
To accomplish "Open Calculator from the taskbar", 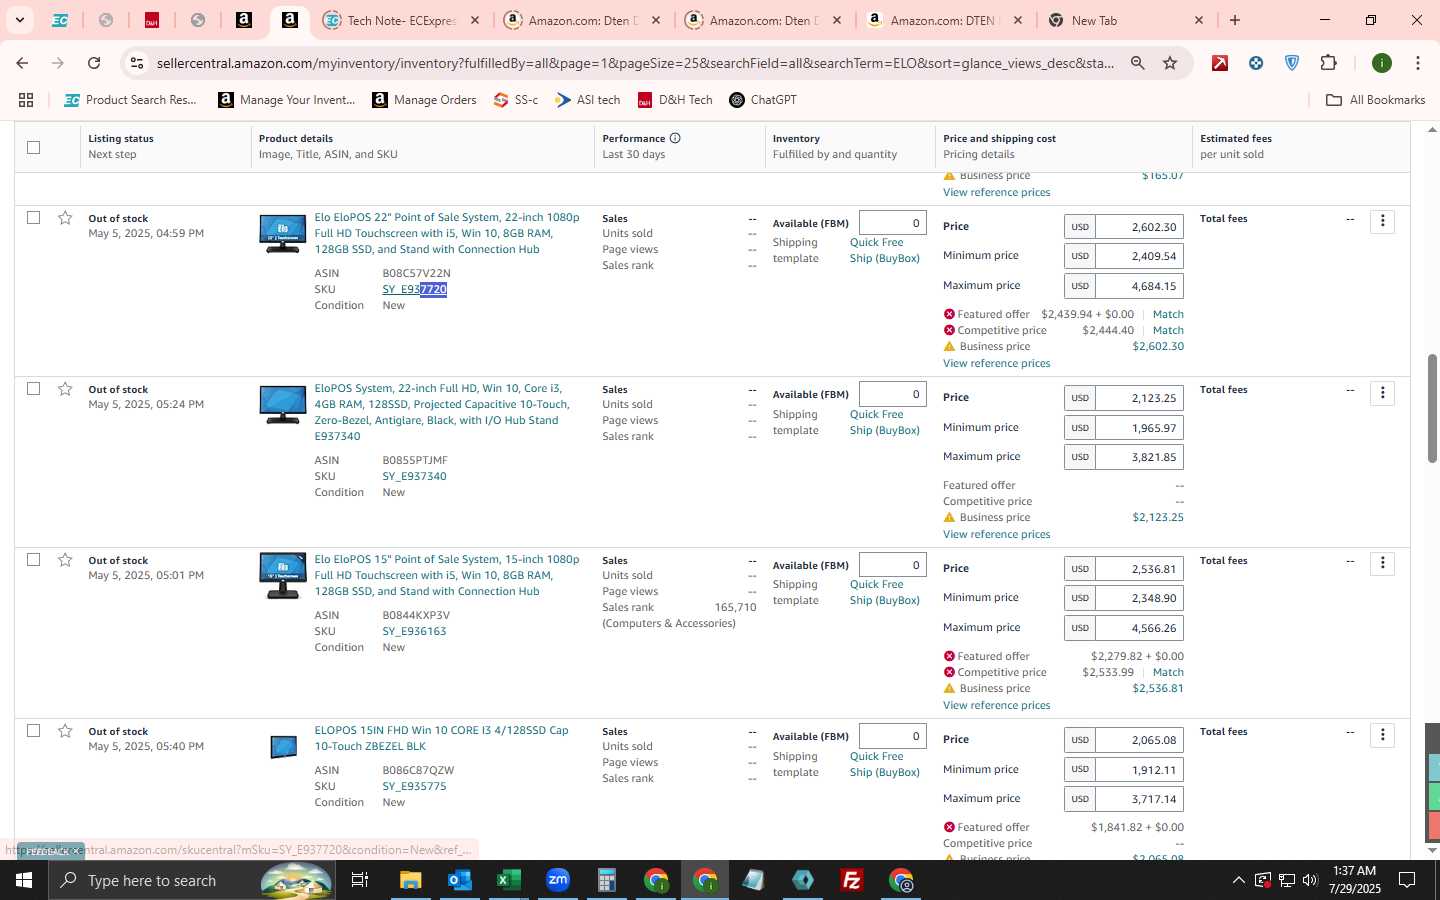I will 606,880.
